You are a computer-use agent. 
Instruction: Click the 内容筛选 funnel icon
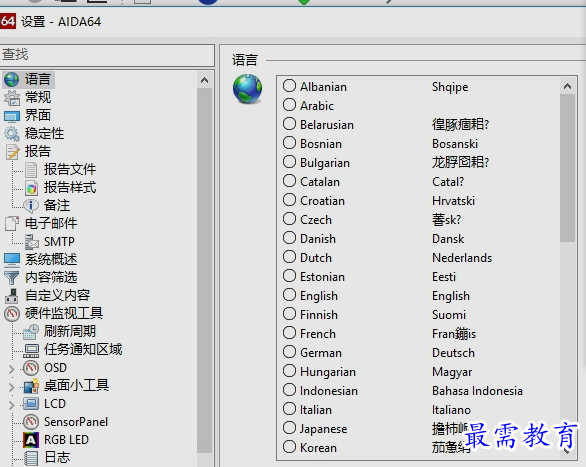tap(11, 278)
